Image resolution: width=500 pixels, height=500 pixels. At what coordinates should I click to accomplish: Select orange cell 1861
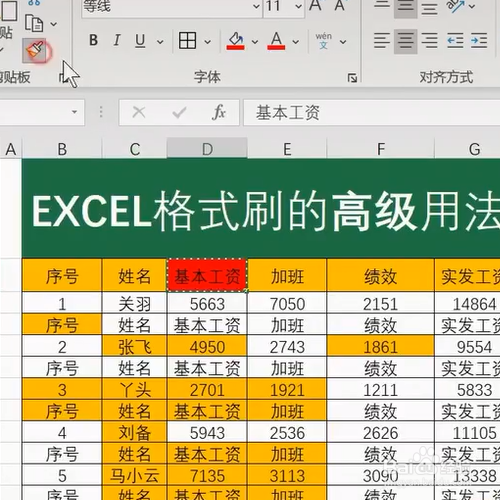pyautogui.click(x=381, y=346)
